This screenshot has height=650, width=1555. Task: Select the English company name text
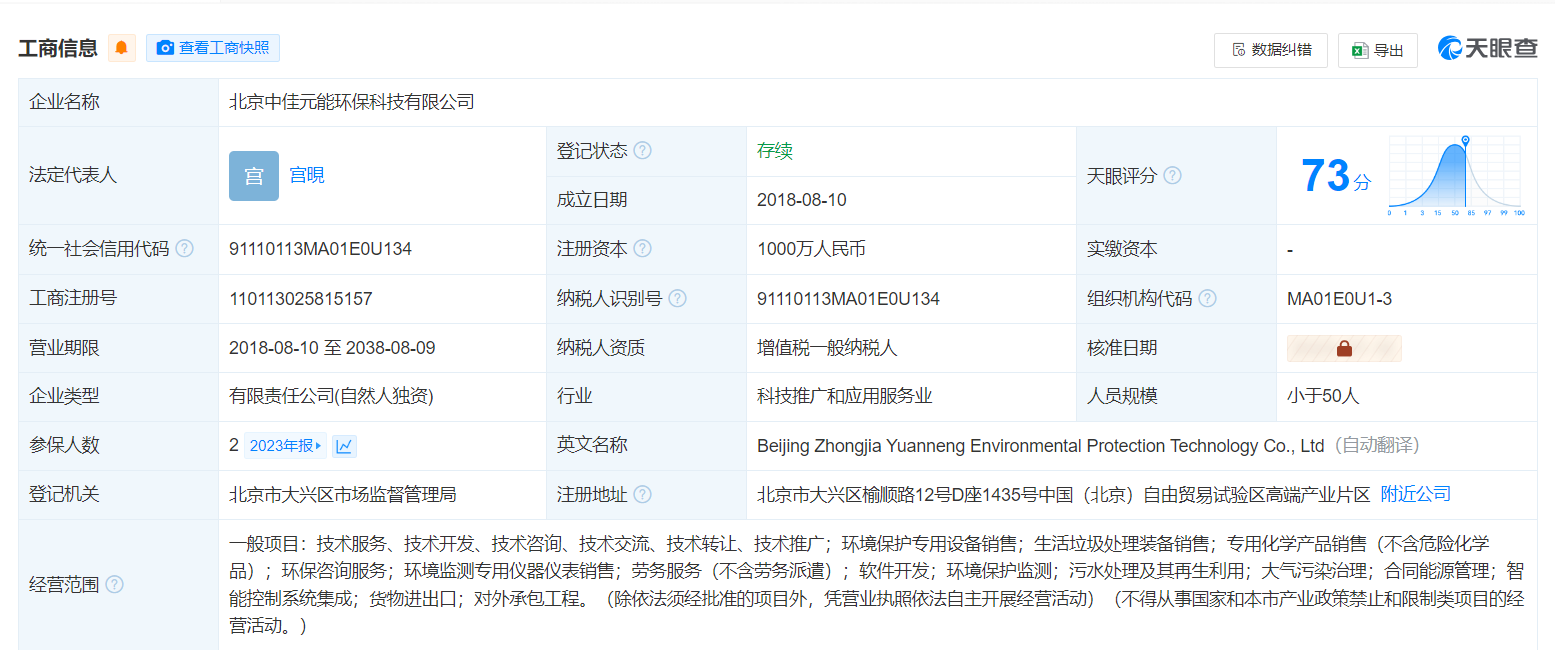click(1041, 446)
